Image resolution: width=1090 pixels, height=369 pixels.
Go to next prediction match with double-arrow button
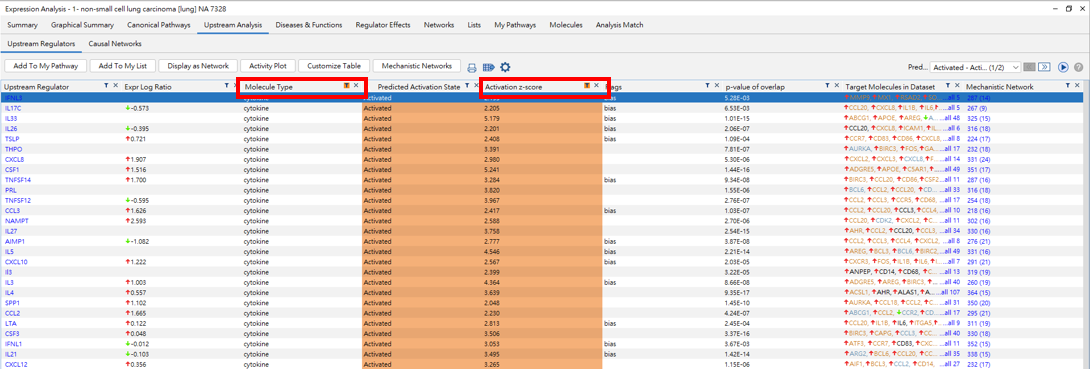tap(1044, 67)
